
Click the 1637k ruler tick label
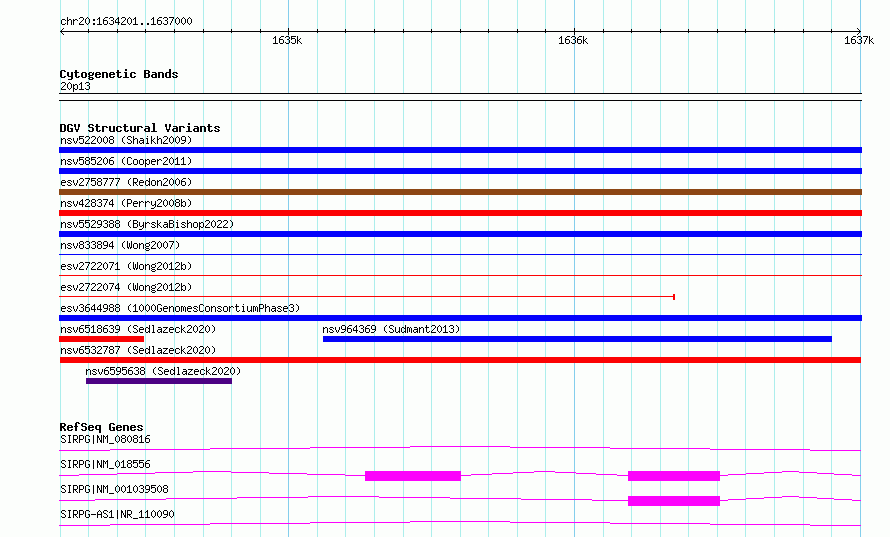pos(859,40)
